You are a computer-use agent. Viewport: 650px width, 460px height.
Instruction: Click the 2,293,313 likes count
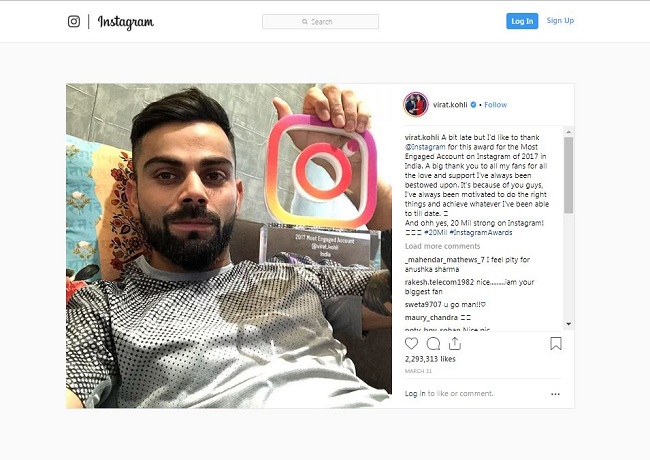tap(430, 359)
